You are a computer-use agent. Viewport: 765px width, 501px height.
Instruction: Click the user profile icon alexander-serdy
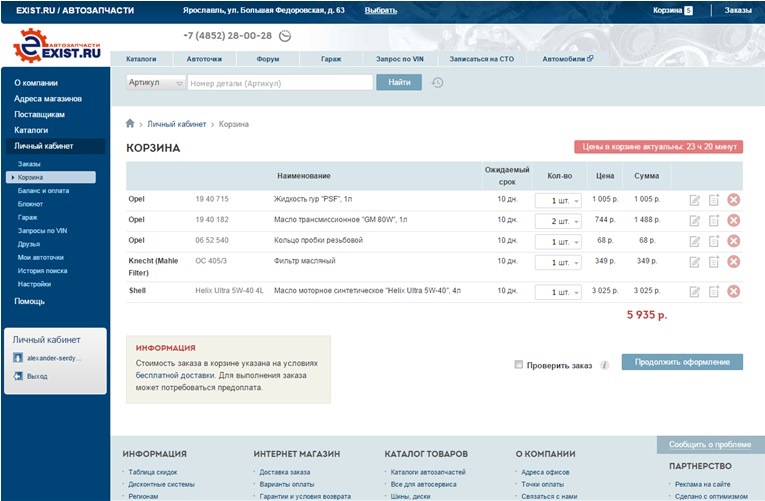[18, 358]
